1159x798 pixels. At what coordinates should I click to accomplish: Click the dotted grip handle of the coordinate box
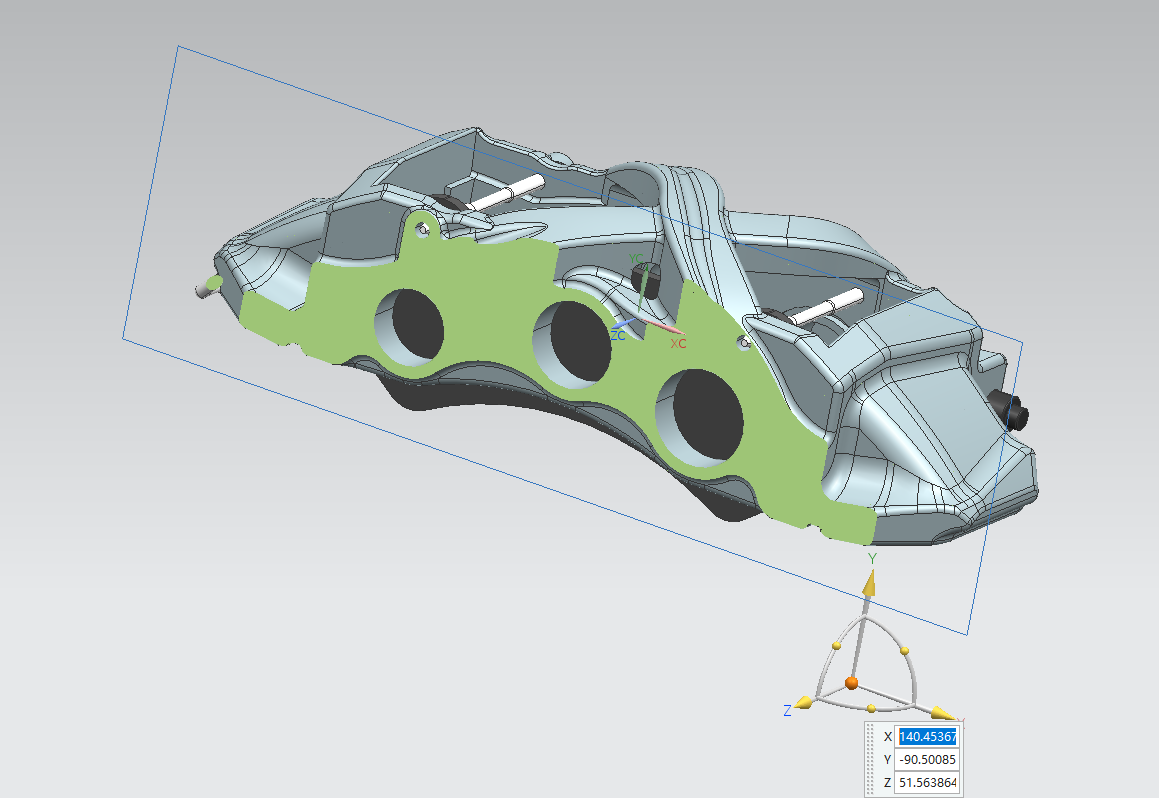pyautogui.click(x=871, y=759)
